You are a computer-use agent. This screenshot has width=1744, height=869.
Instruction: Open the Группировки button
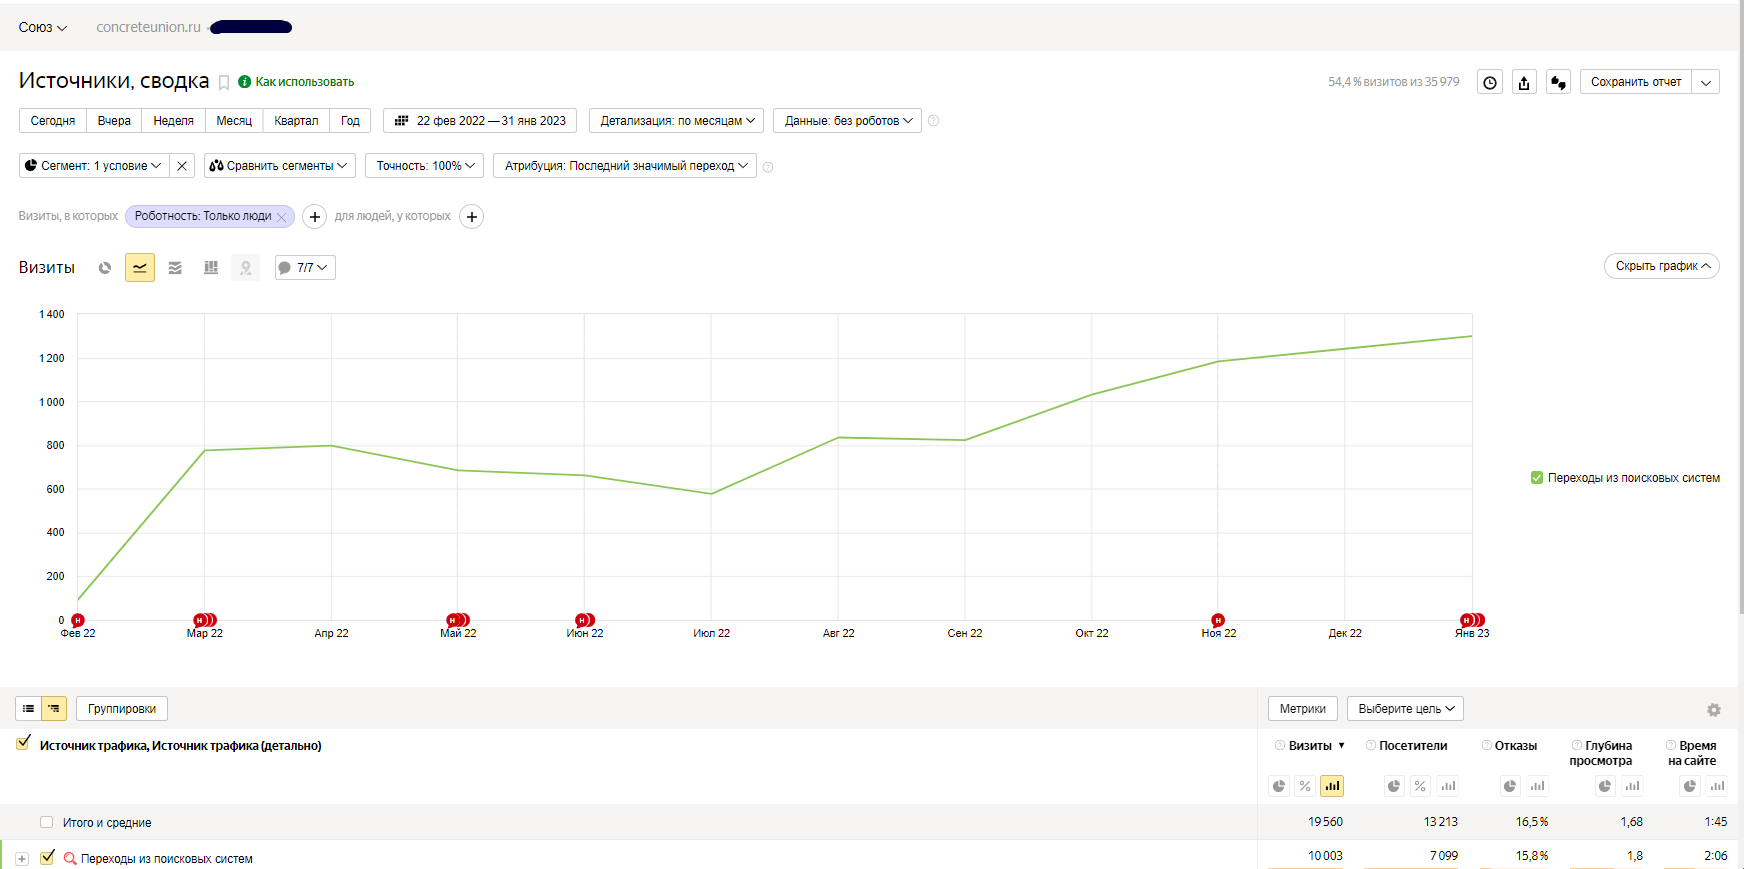pos(122,709)
